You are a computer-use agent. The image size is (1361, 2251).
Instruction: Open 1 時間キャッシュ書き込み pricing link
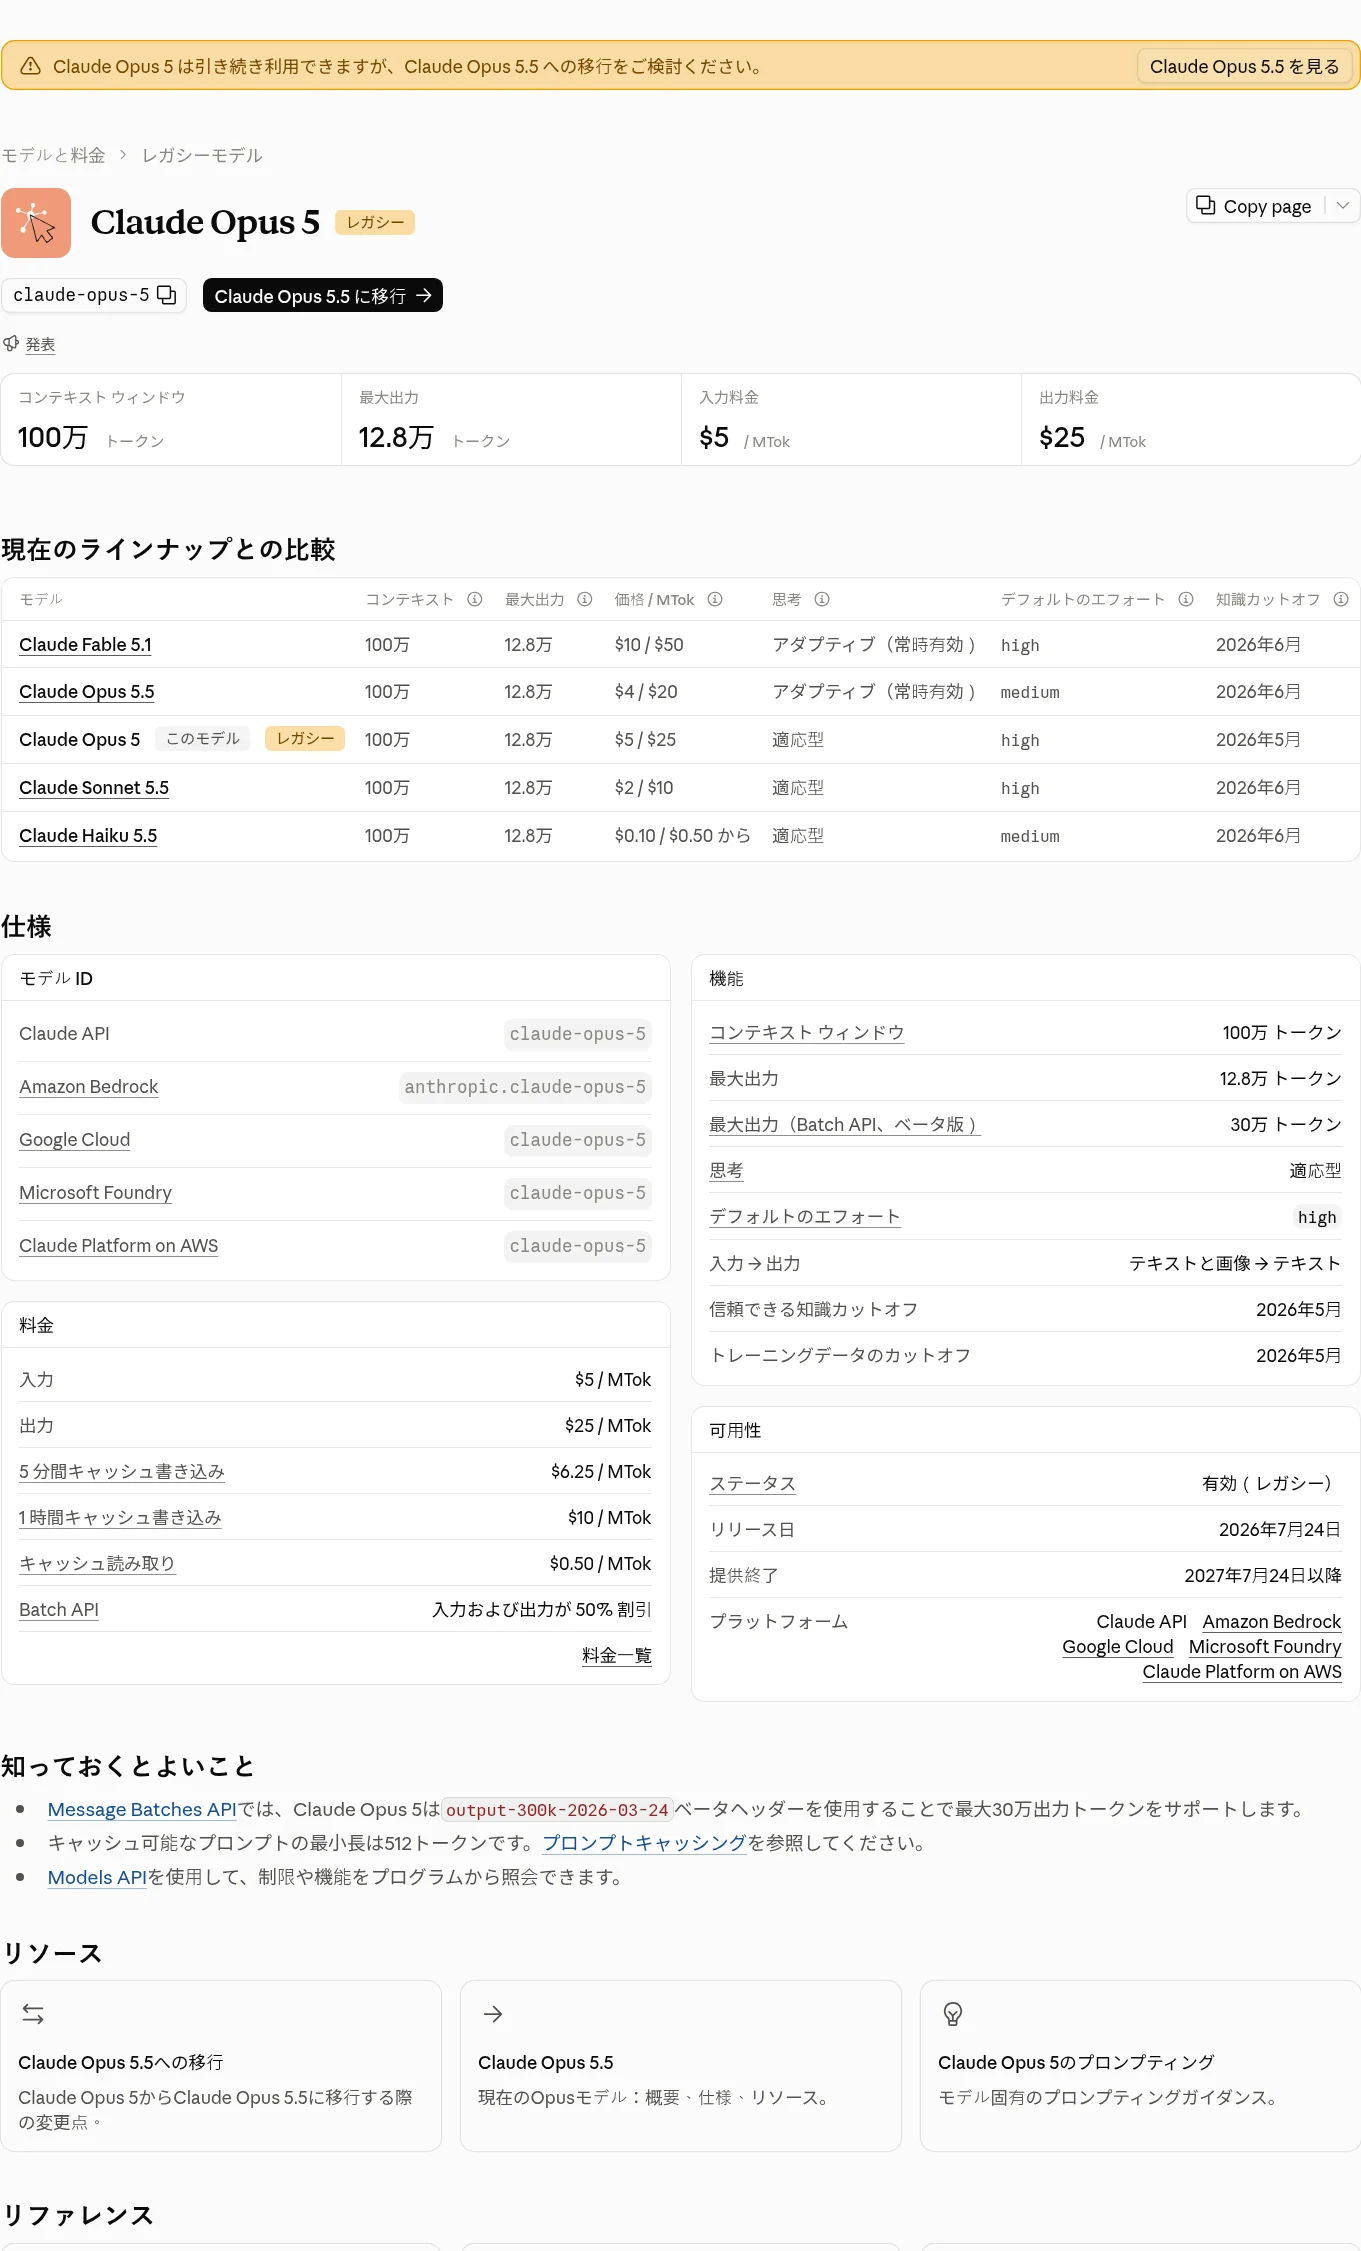(x=120, y=1518)
